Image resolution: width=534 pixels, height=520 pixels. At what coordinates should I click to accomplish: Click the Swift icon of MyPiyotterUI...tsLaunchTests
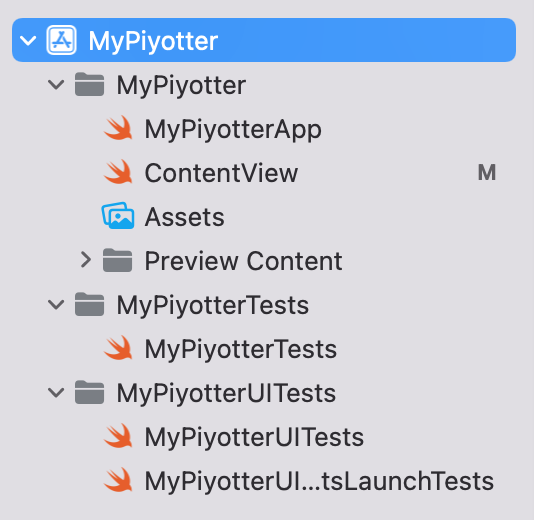(x=118, y=480)
